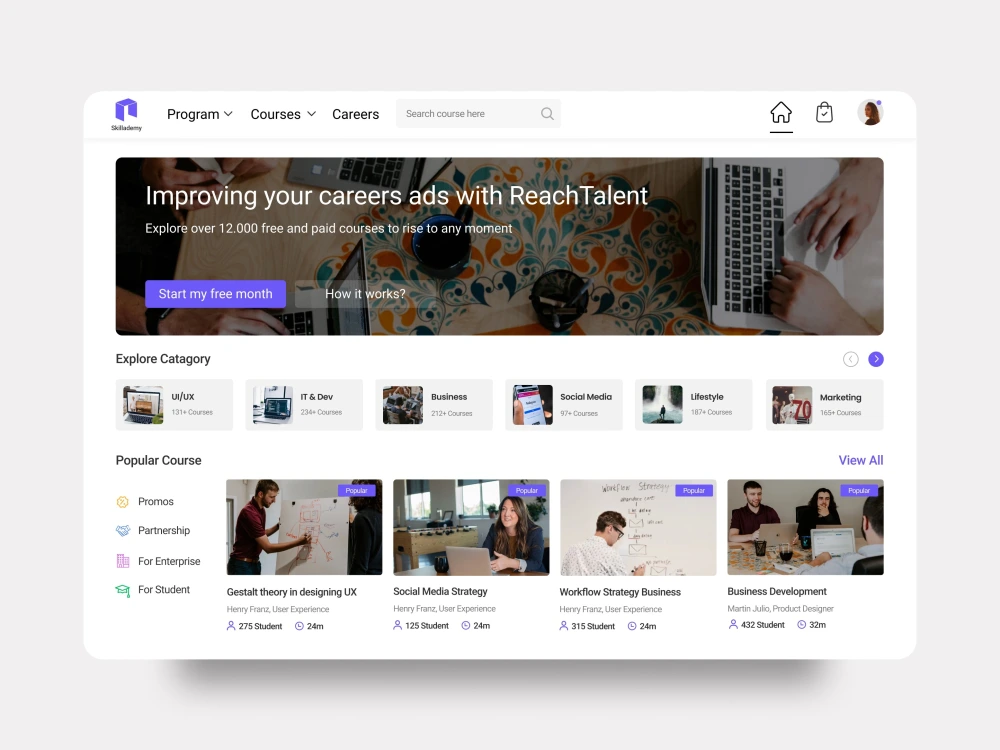
Task: Click the next arrow in Explore Catagory carousel
Action: pos(876,359)
